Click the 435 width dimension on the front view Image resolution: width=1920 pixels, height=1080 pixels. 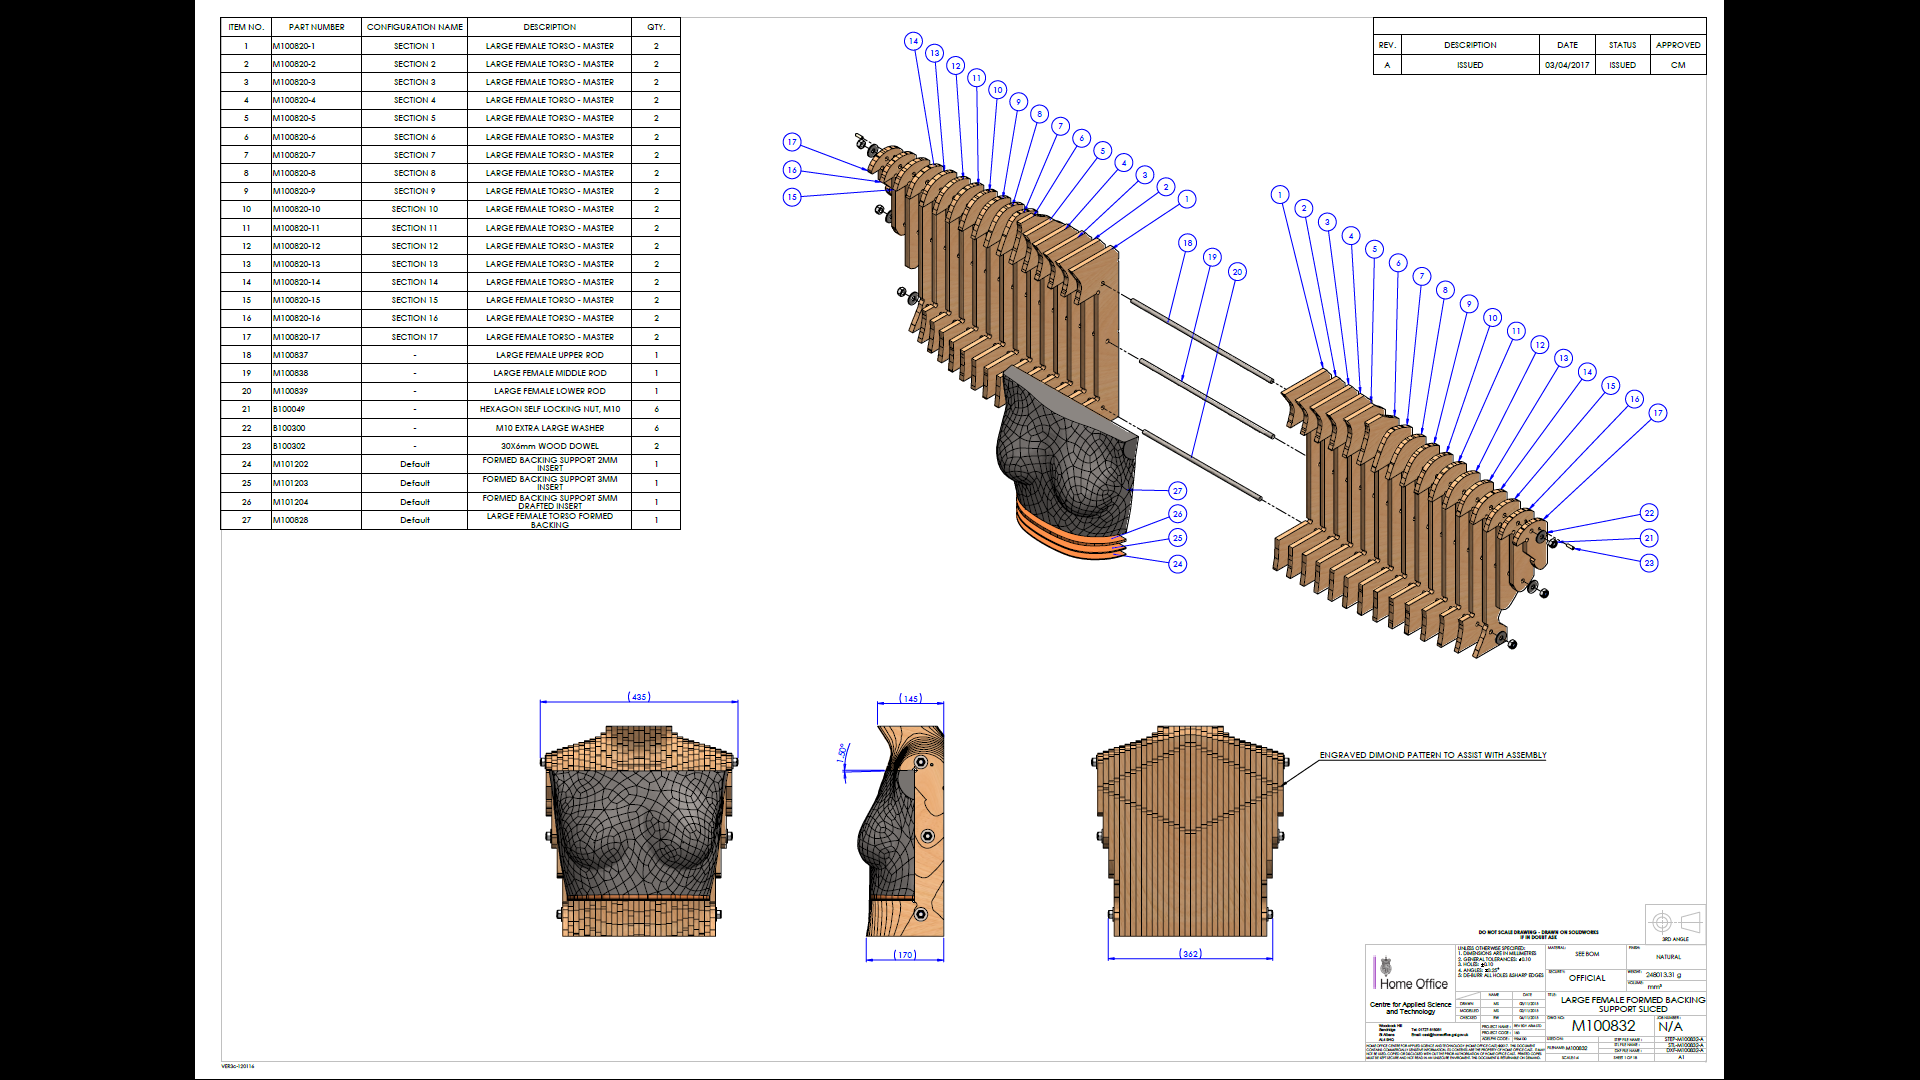click(x=639, y=697)
